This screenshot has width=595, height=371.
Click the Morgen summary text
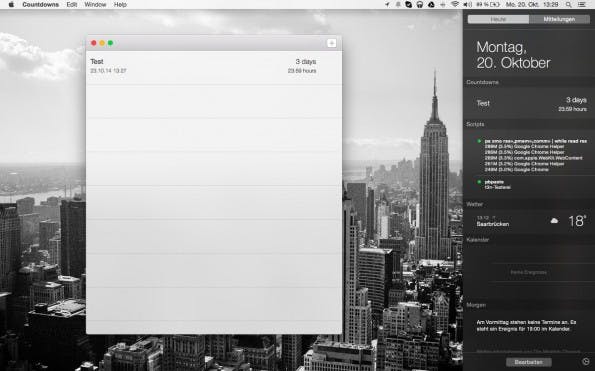click(526, 325)
